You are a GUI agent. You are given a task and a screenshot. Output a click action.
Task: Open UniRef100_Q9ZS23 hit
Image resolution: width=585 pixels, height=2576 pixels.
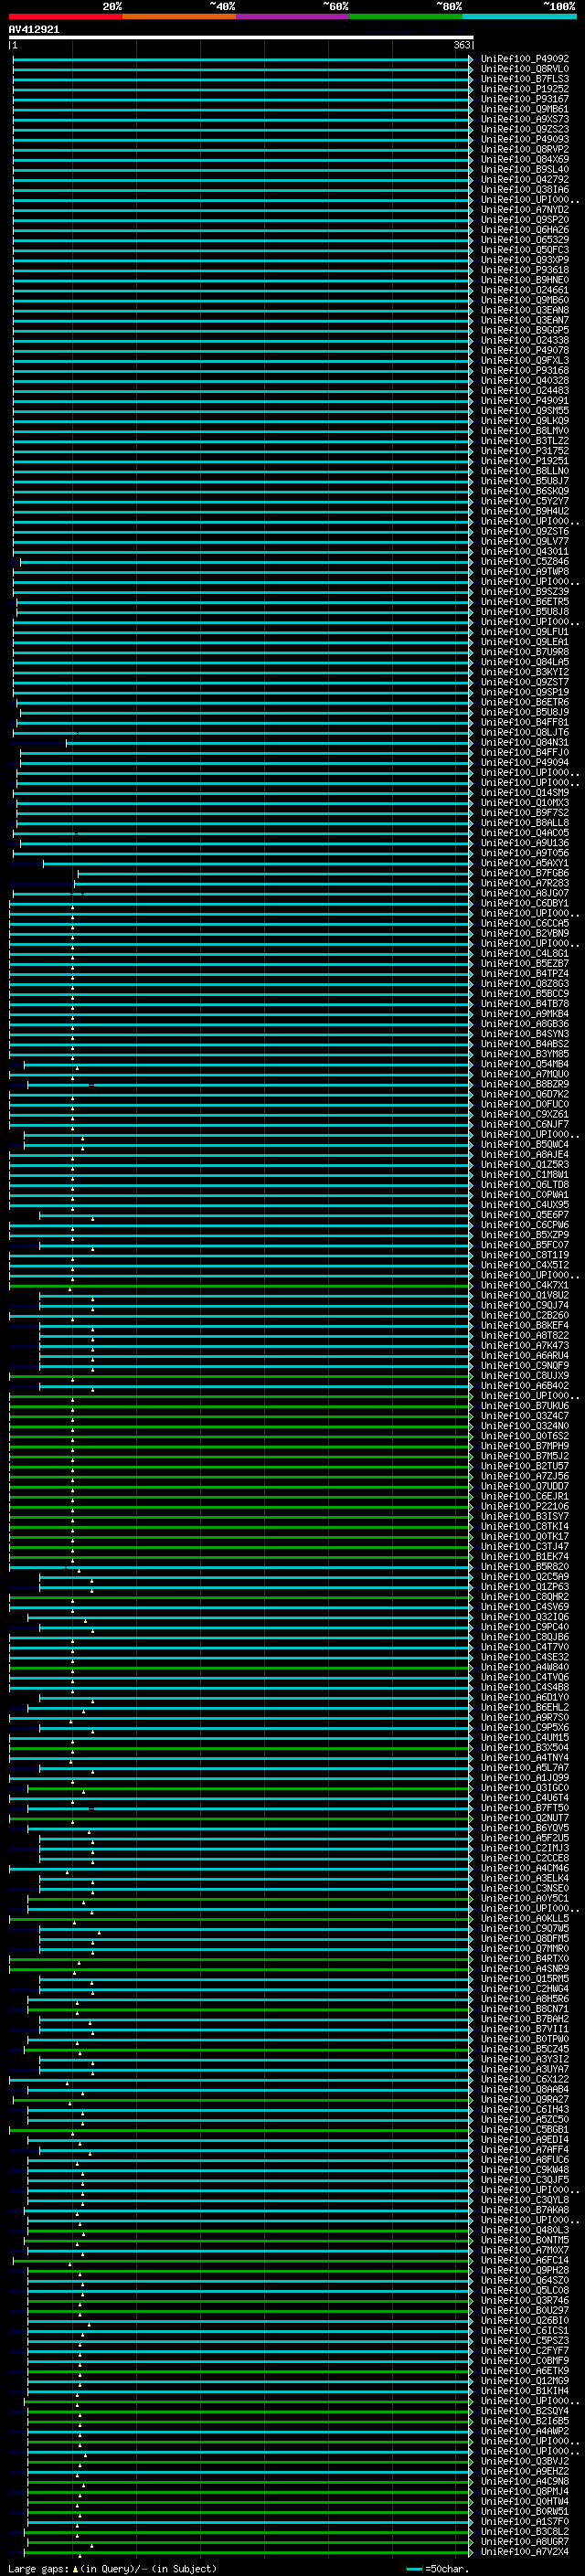point(524,129)
